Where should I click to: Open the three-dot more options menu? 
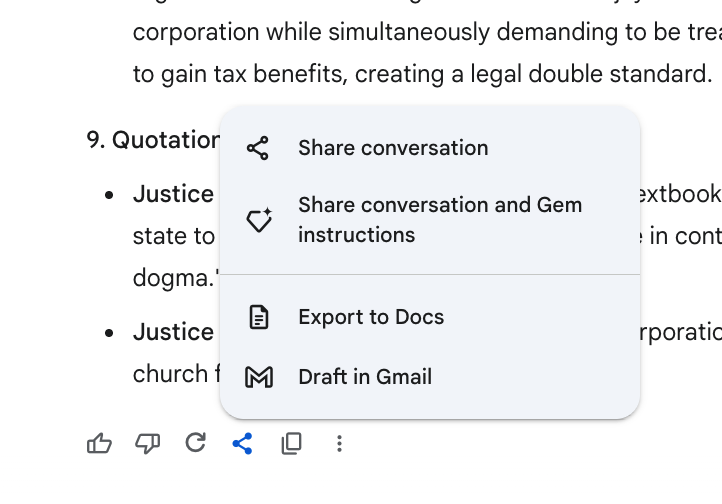[x=339, y=444]
